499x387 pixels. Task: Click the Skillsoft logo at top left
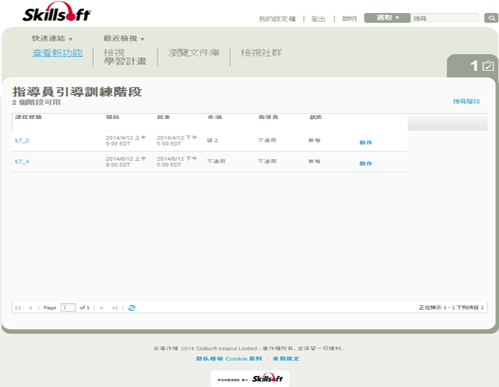tap(57, 13)
